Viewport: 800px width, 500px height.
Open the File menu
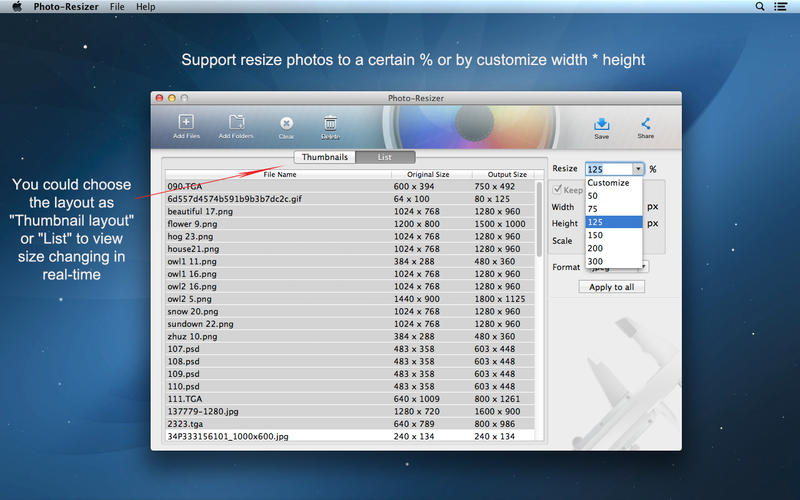[117, 7]
